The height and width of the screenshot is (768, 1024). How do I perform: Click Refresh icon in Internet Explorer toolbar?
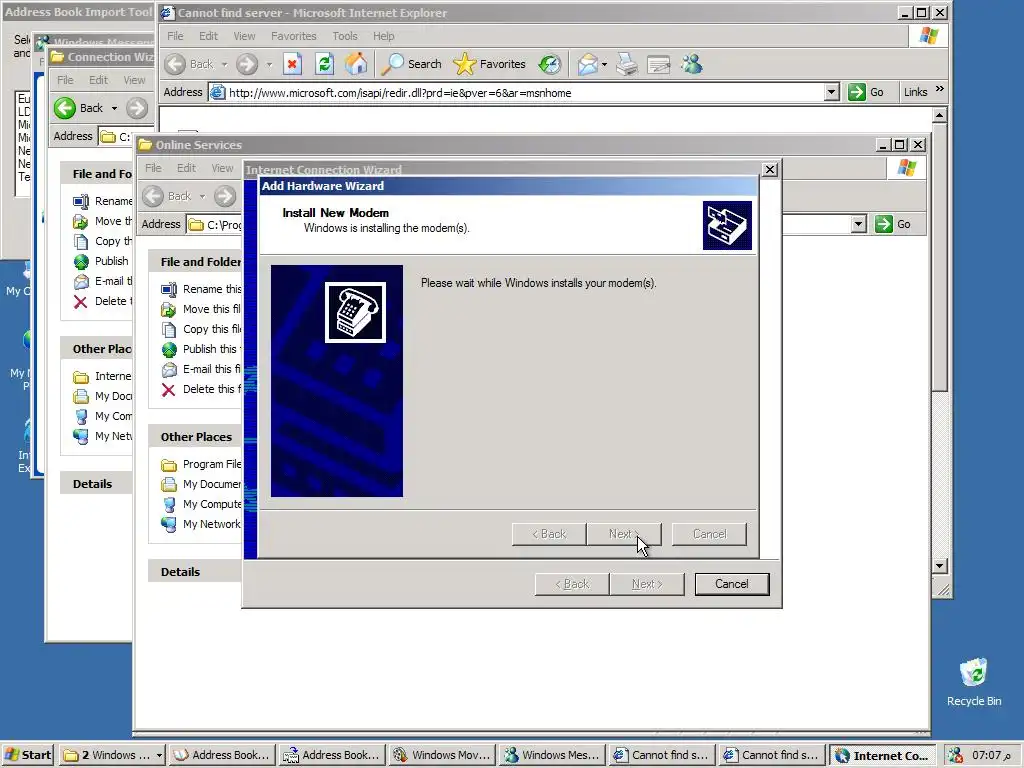click(x=324, y=64)
